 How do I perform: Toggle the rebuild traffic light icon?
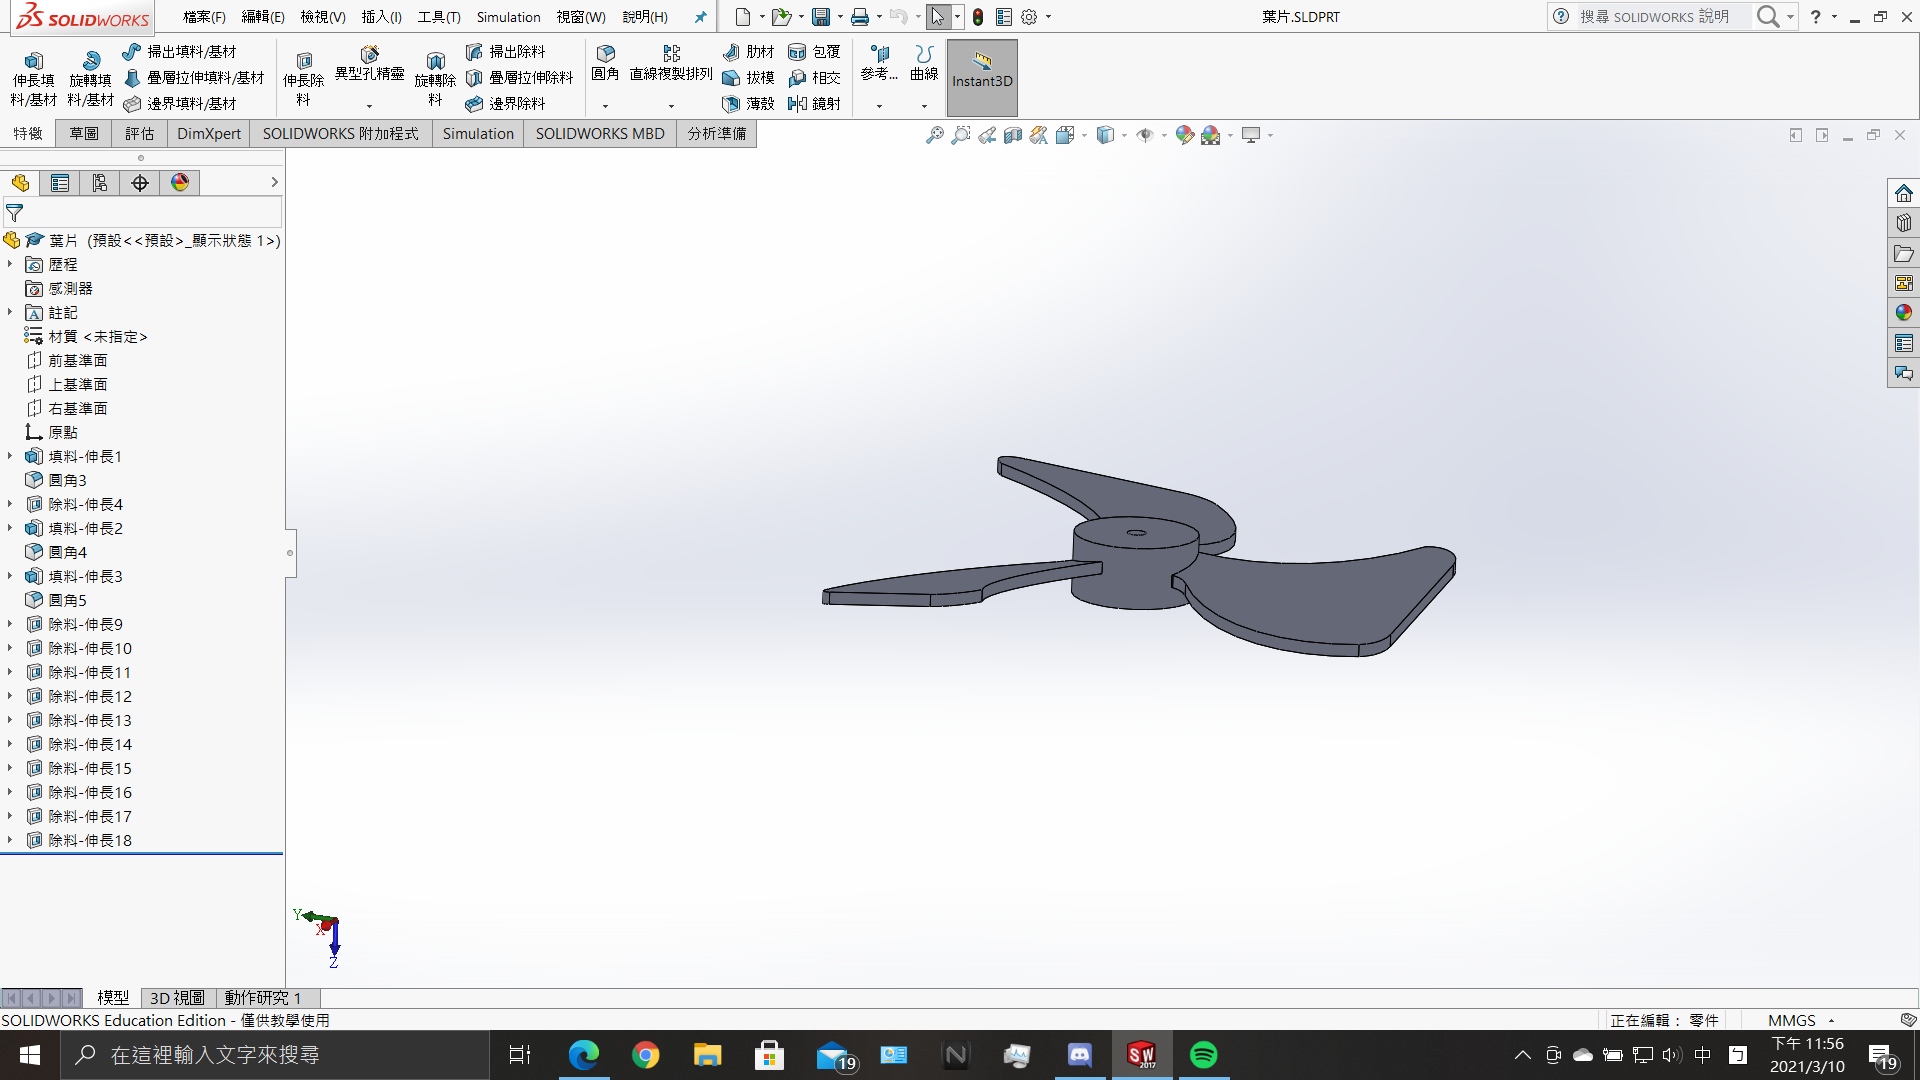pyautogui.click(x=978, y=17)
